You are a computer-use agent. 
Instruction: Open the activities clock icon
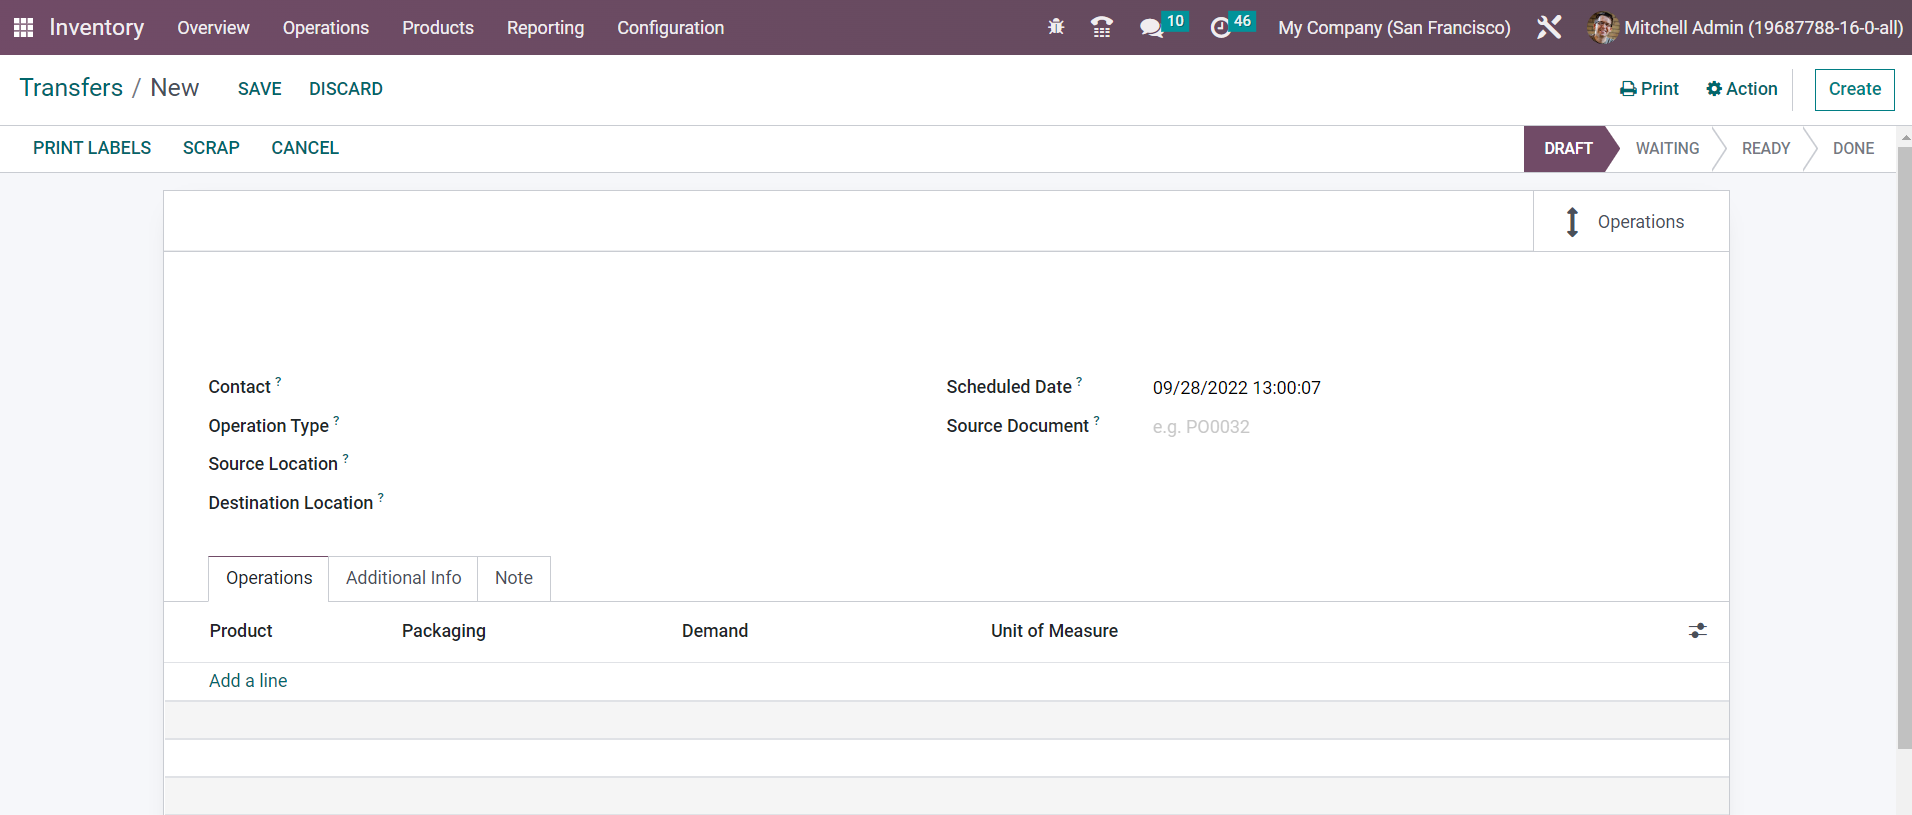1220,27
